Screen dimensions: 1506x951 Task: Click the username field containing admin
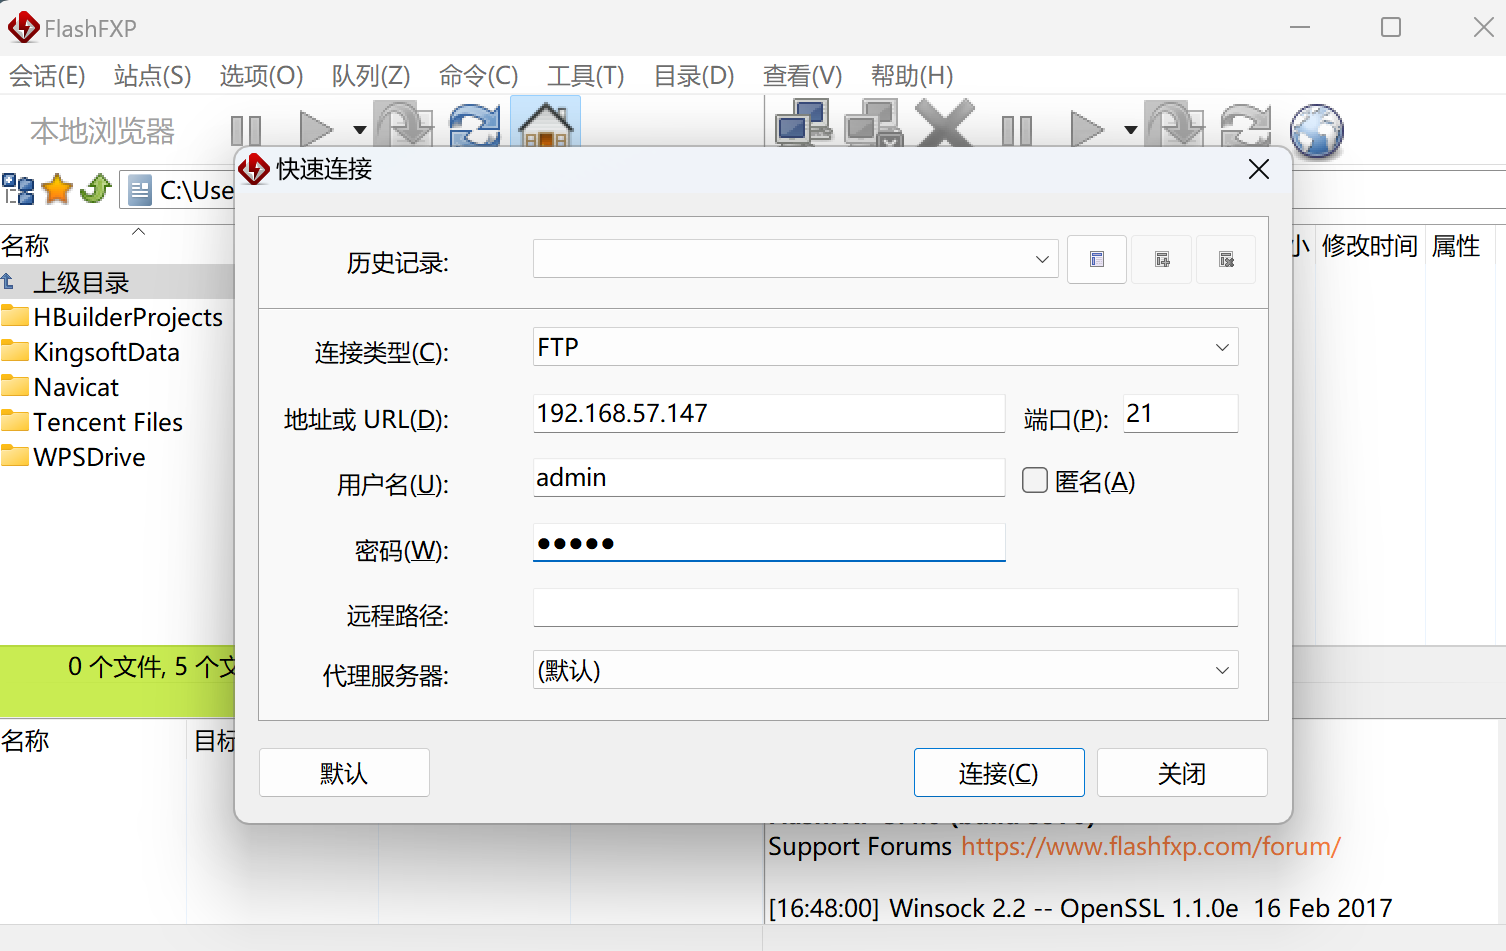point(769,478)
